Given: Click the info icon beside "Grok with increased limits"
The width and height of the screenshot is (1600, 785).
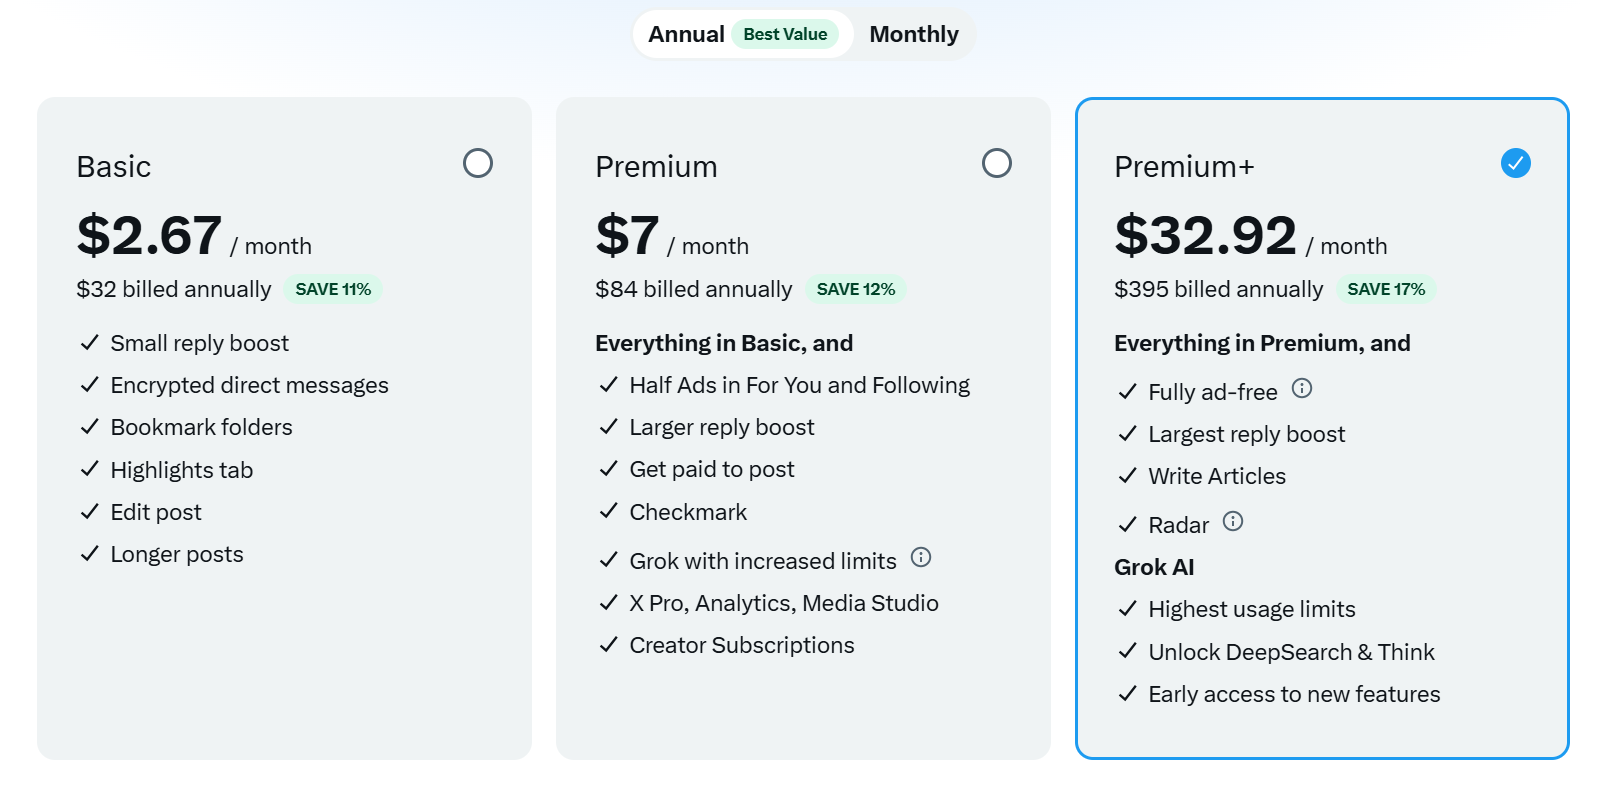Looking at the screenshot, I should tap(921, 559).
